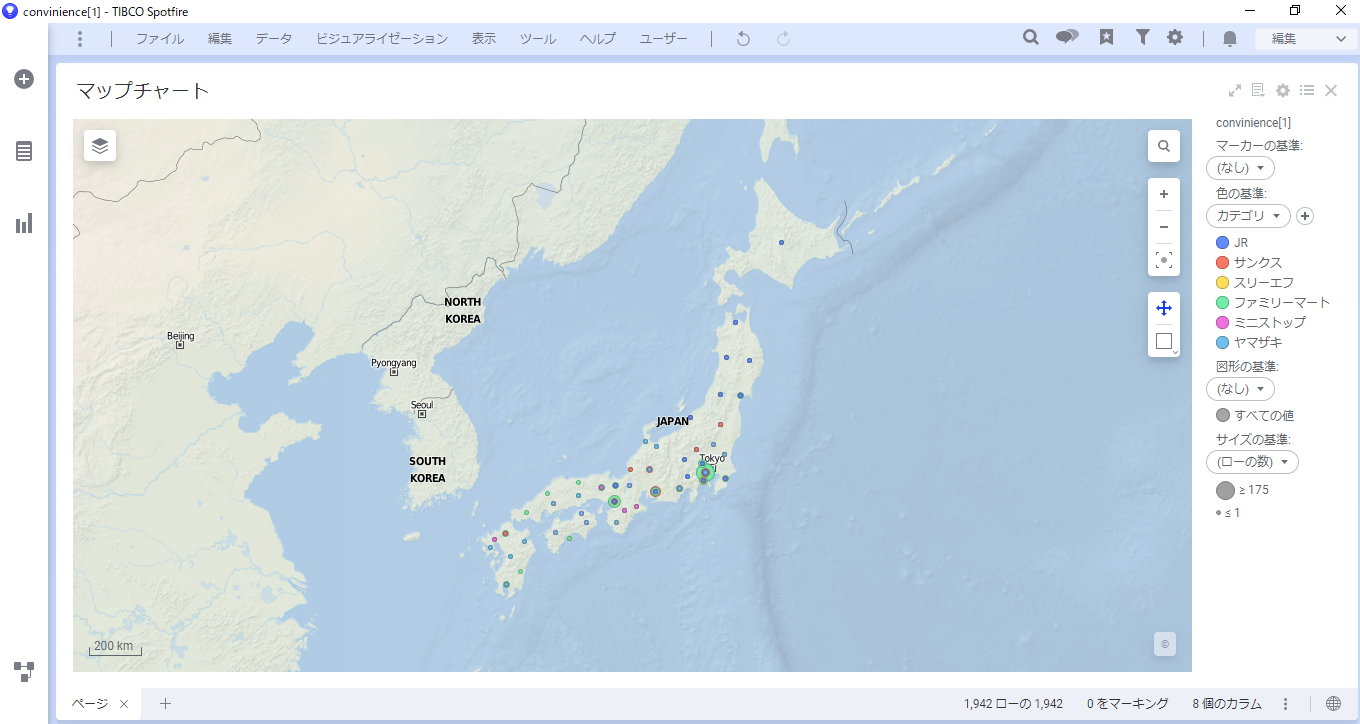
Task: Click the map search magnifier button
Action: click(x=1164, y=146)
